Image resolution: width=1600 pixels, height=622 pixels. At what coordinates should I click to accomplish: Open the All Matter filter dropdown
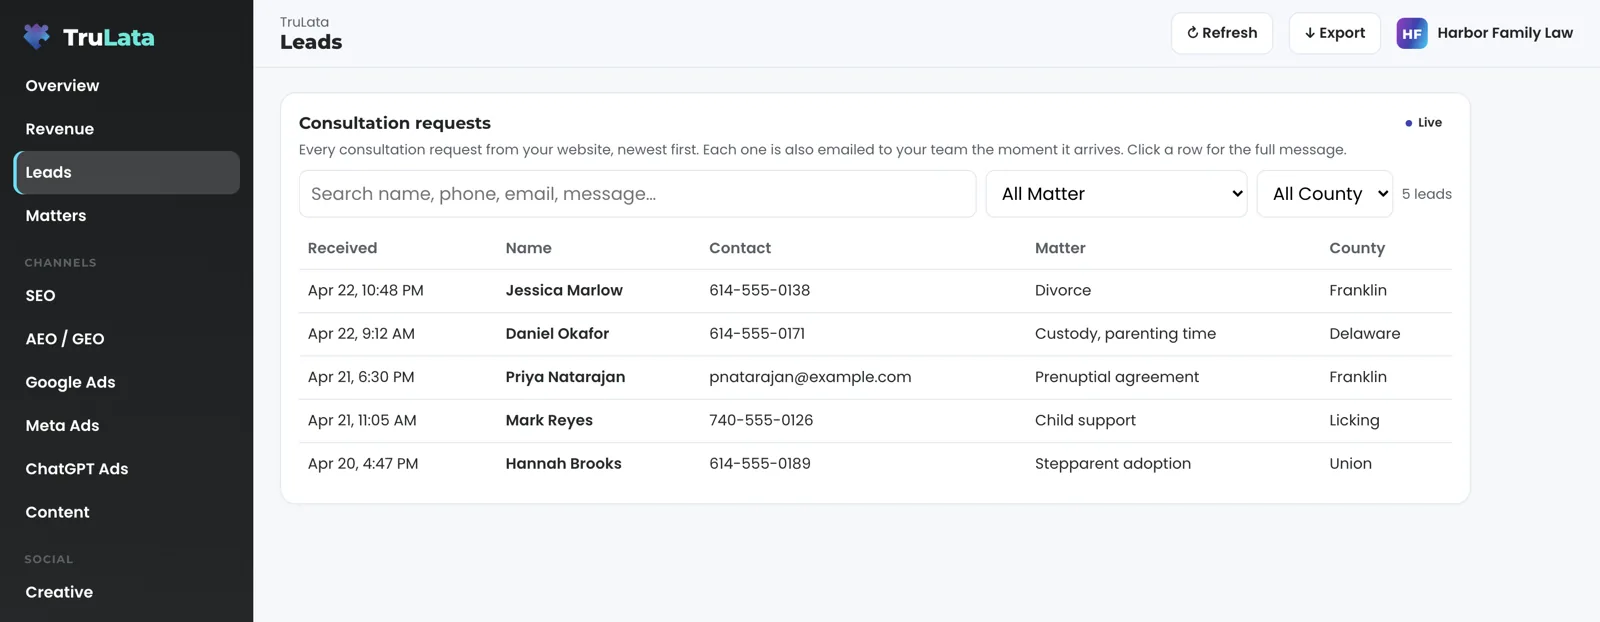(1116, 194)
